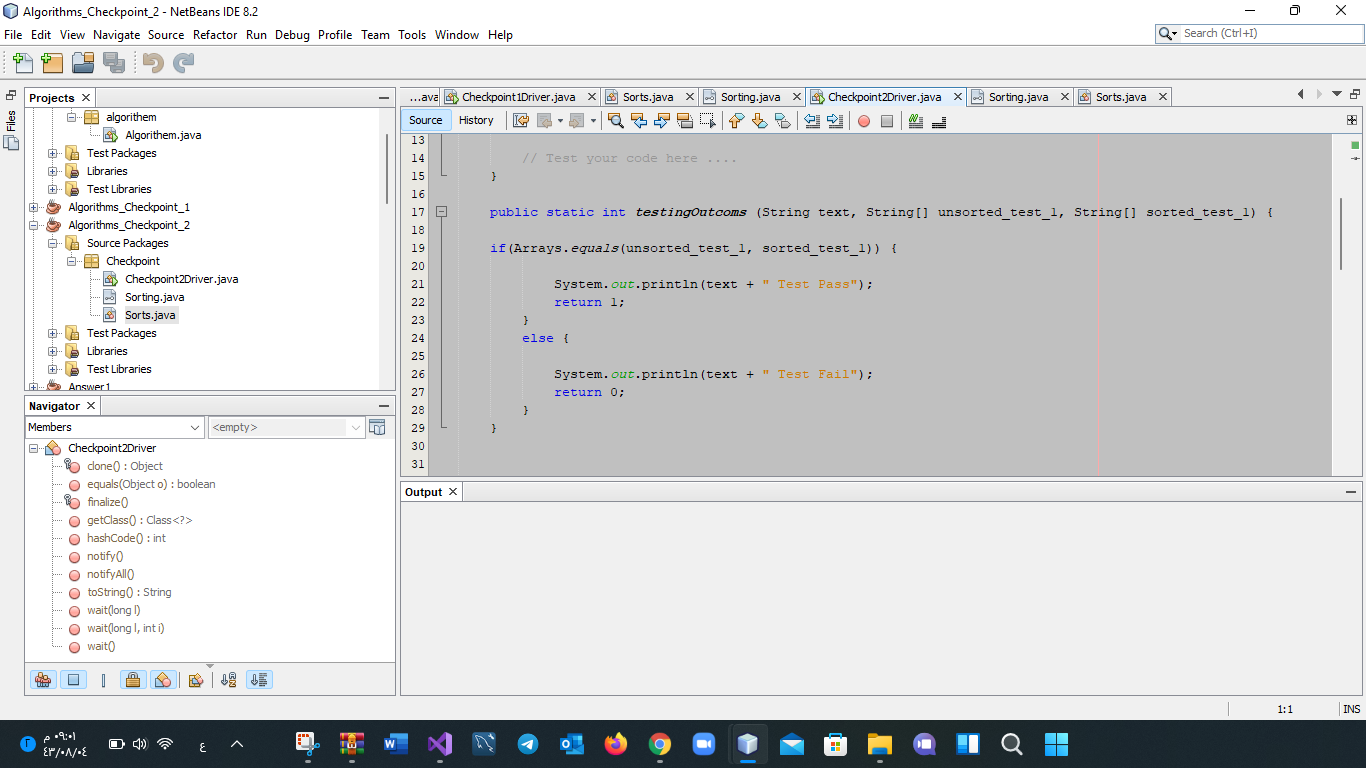
Task: Click the Save All icon
Action: click(113, 62)
